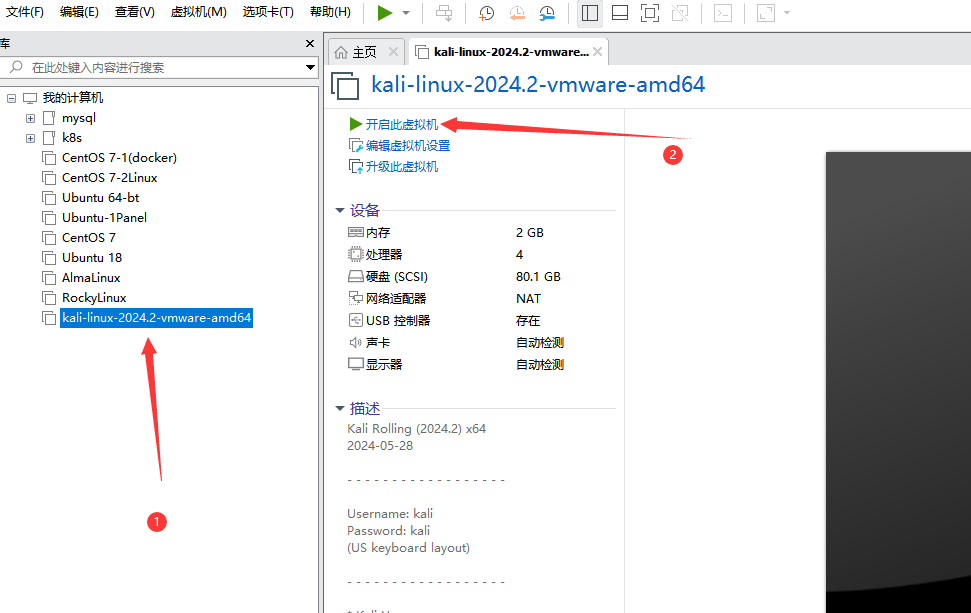
Task: Click the NAT network value
Action: click(x=528, y=298)
